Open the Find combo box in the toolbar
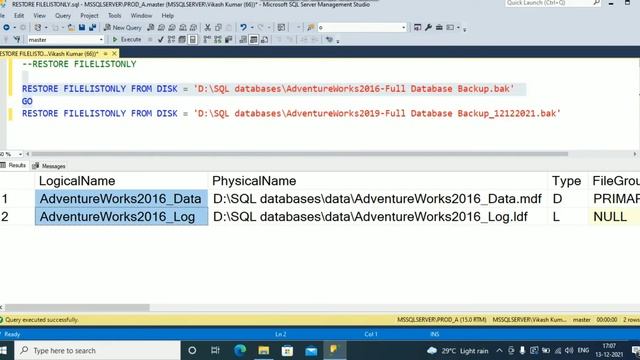Viewport: 640px width, 360px height. [362, 27]
